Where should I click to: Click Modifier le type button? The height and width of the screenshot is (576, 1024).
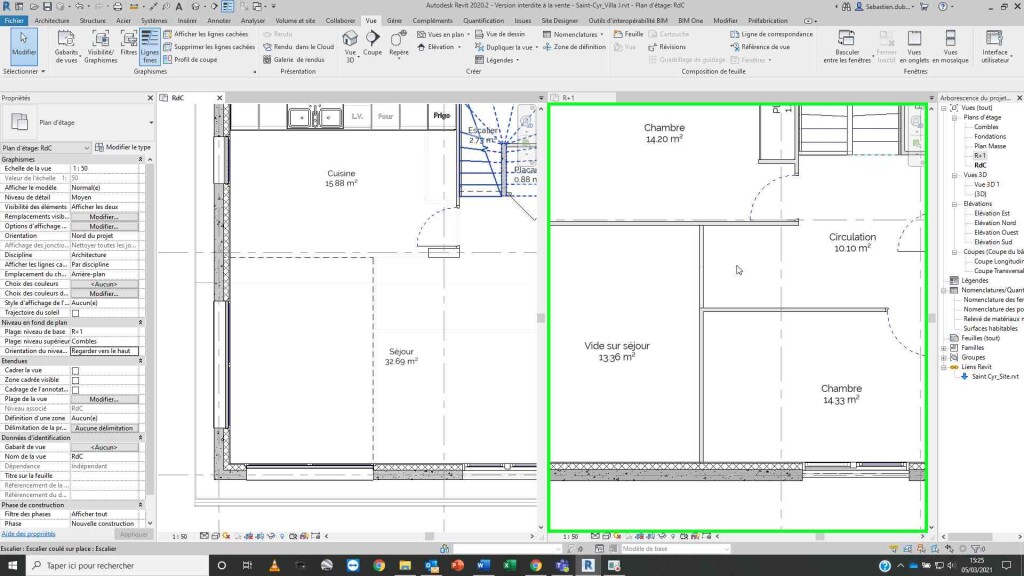pos(123,148)
